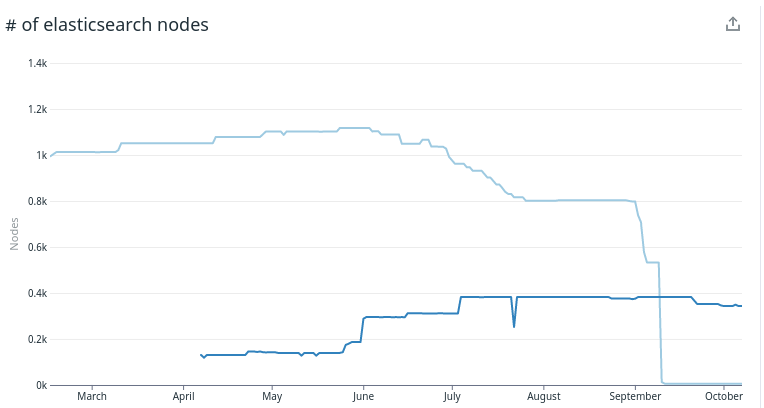The image size is (764, 408).
Task: Click the 'Nodes' y-axis title
Action: pyautogui.click(x=14, y=234)
